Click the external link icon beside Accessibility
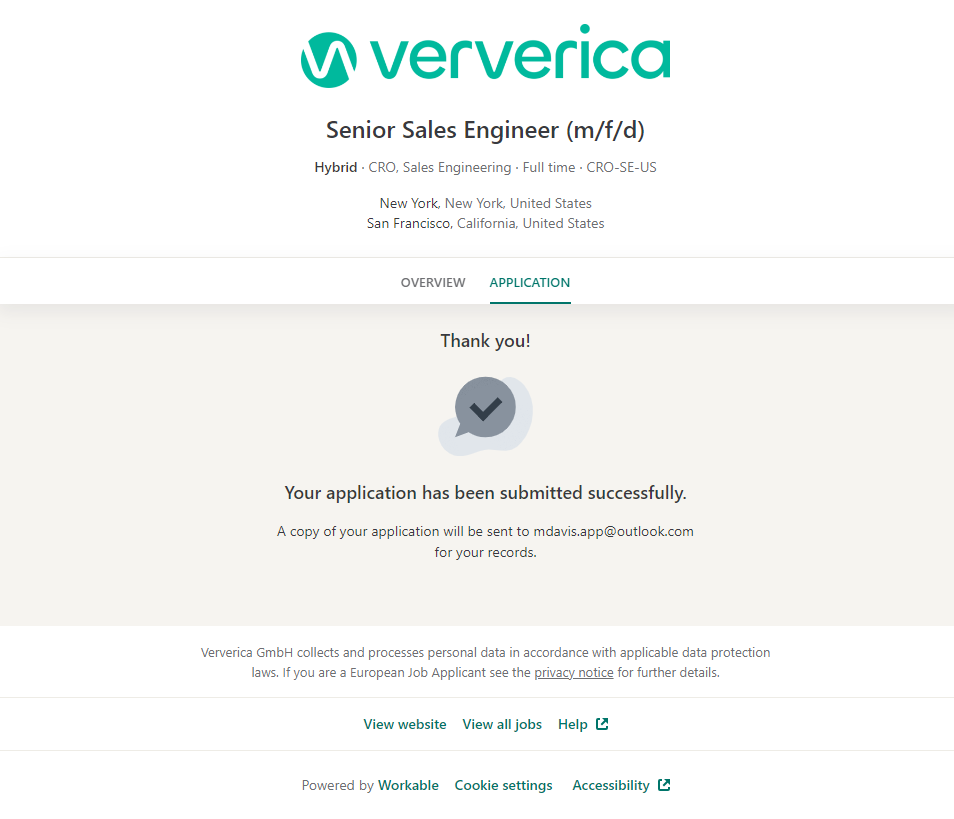This screenshot has width=954, height=819. (x=664, y=785)
